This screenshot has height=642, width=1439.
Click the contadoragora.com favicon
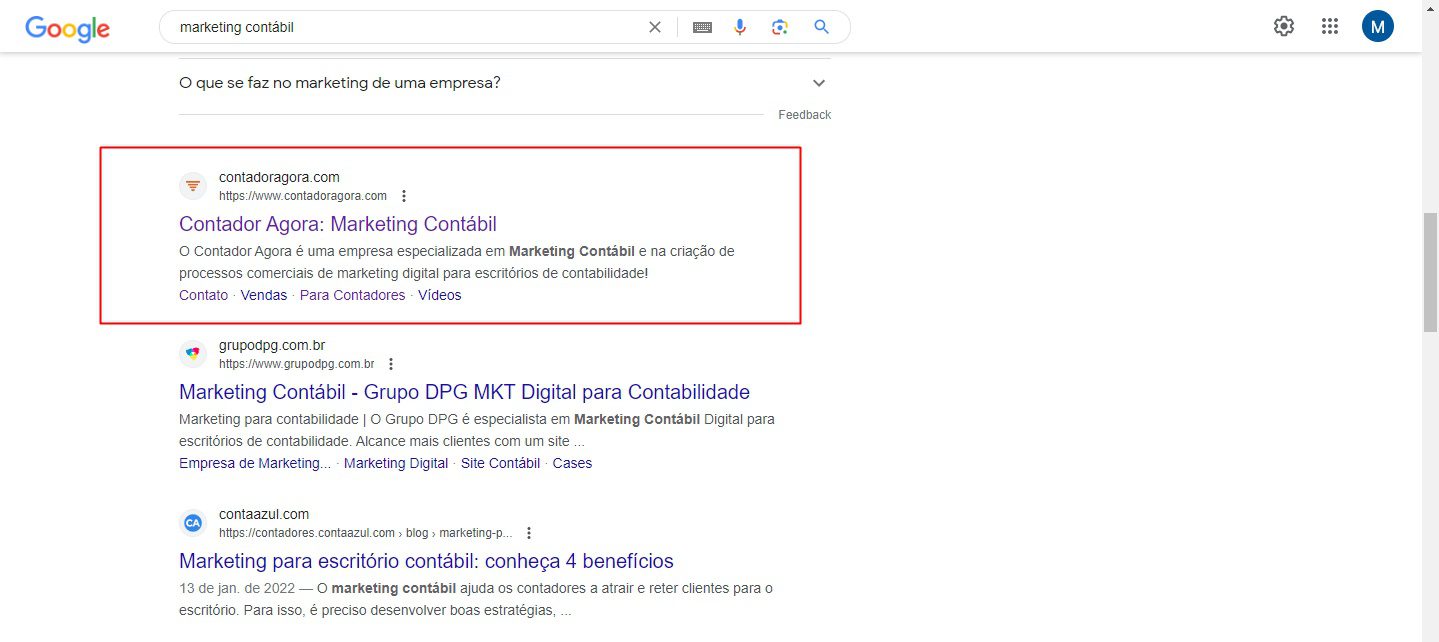[x=193, y=186]
